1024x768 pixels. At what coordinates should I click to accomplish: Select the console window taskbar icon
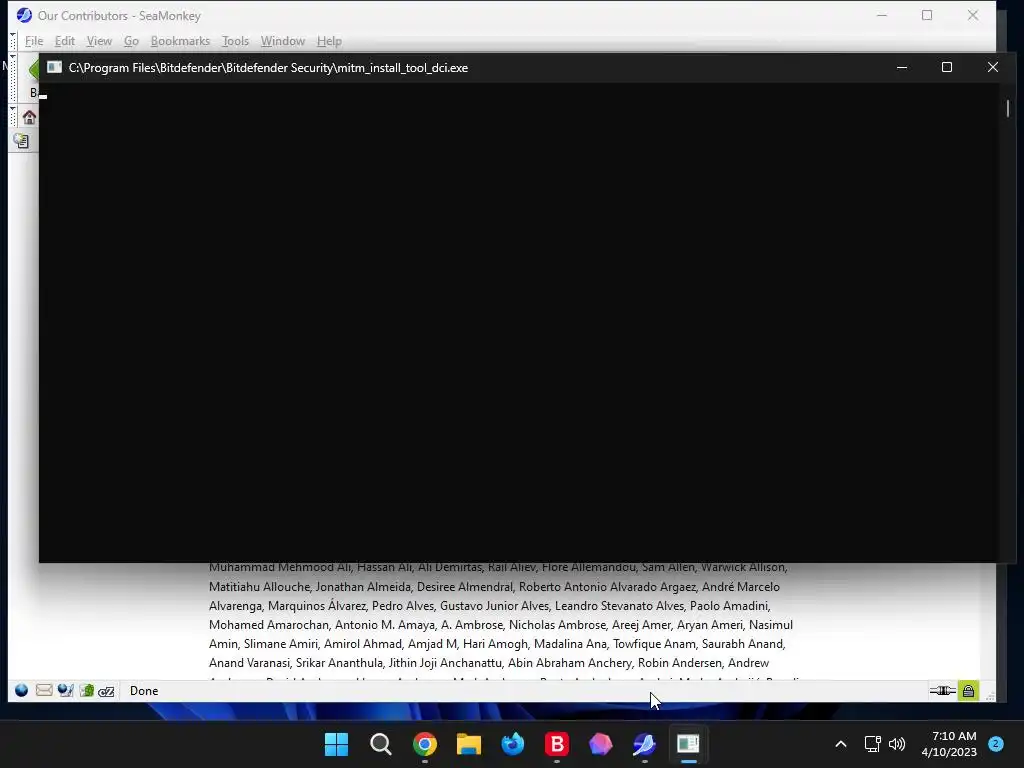click(x=688, y=744)
